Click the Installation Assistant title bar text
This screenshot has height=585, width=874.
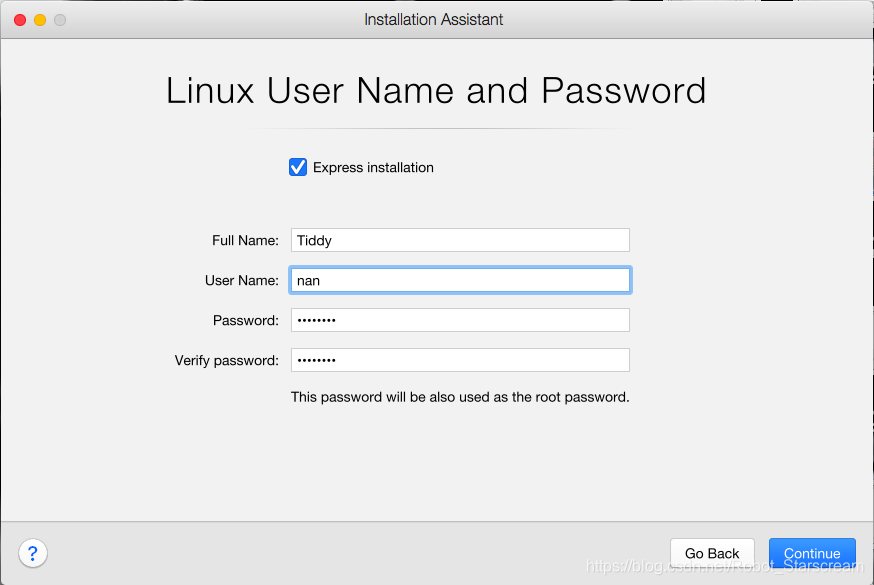(434, 20)
